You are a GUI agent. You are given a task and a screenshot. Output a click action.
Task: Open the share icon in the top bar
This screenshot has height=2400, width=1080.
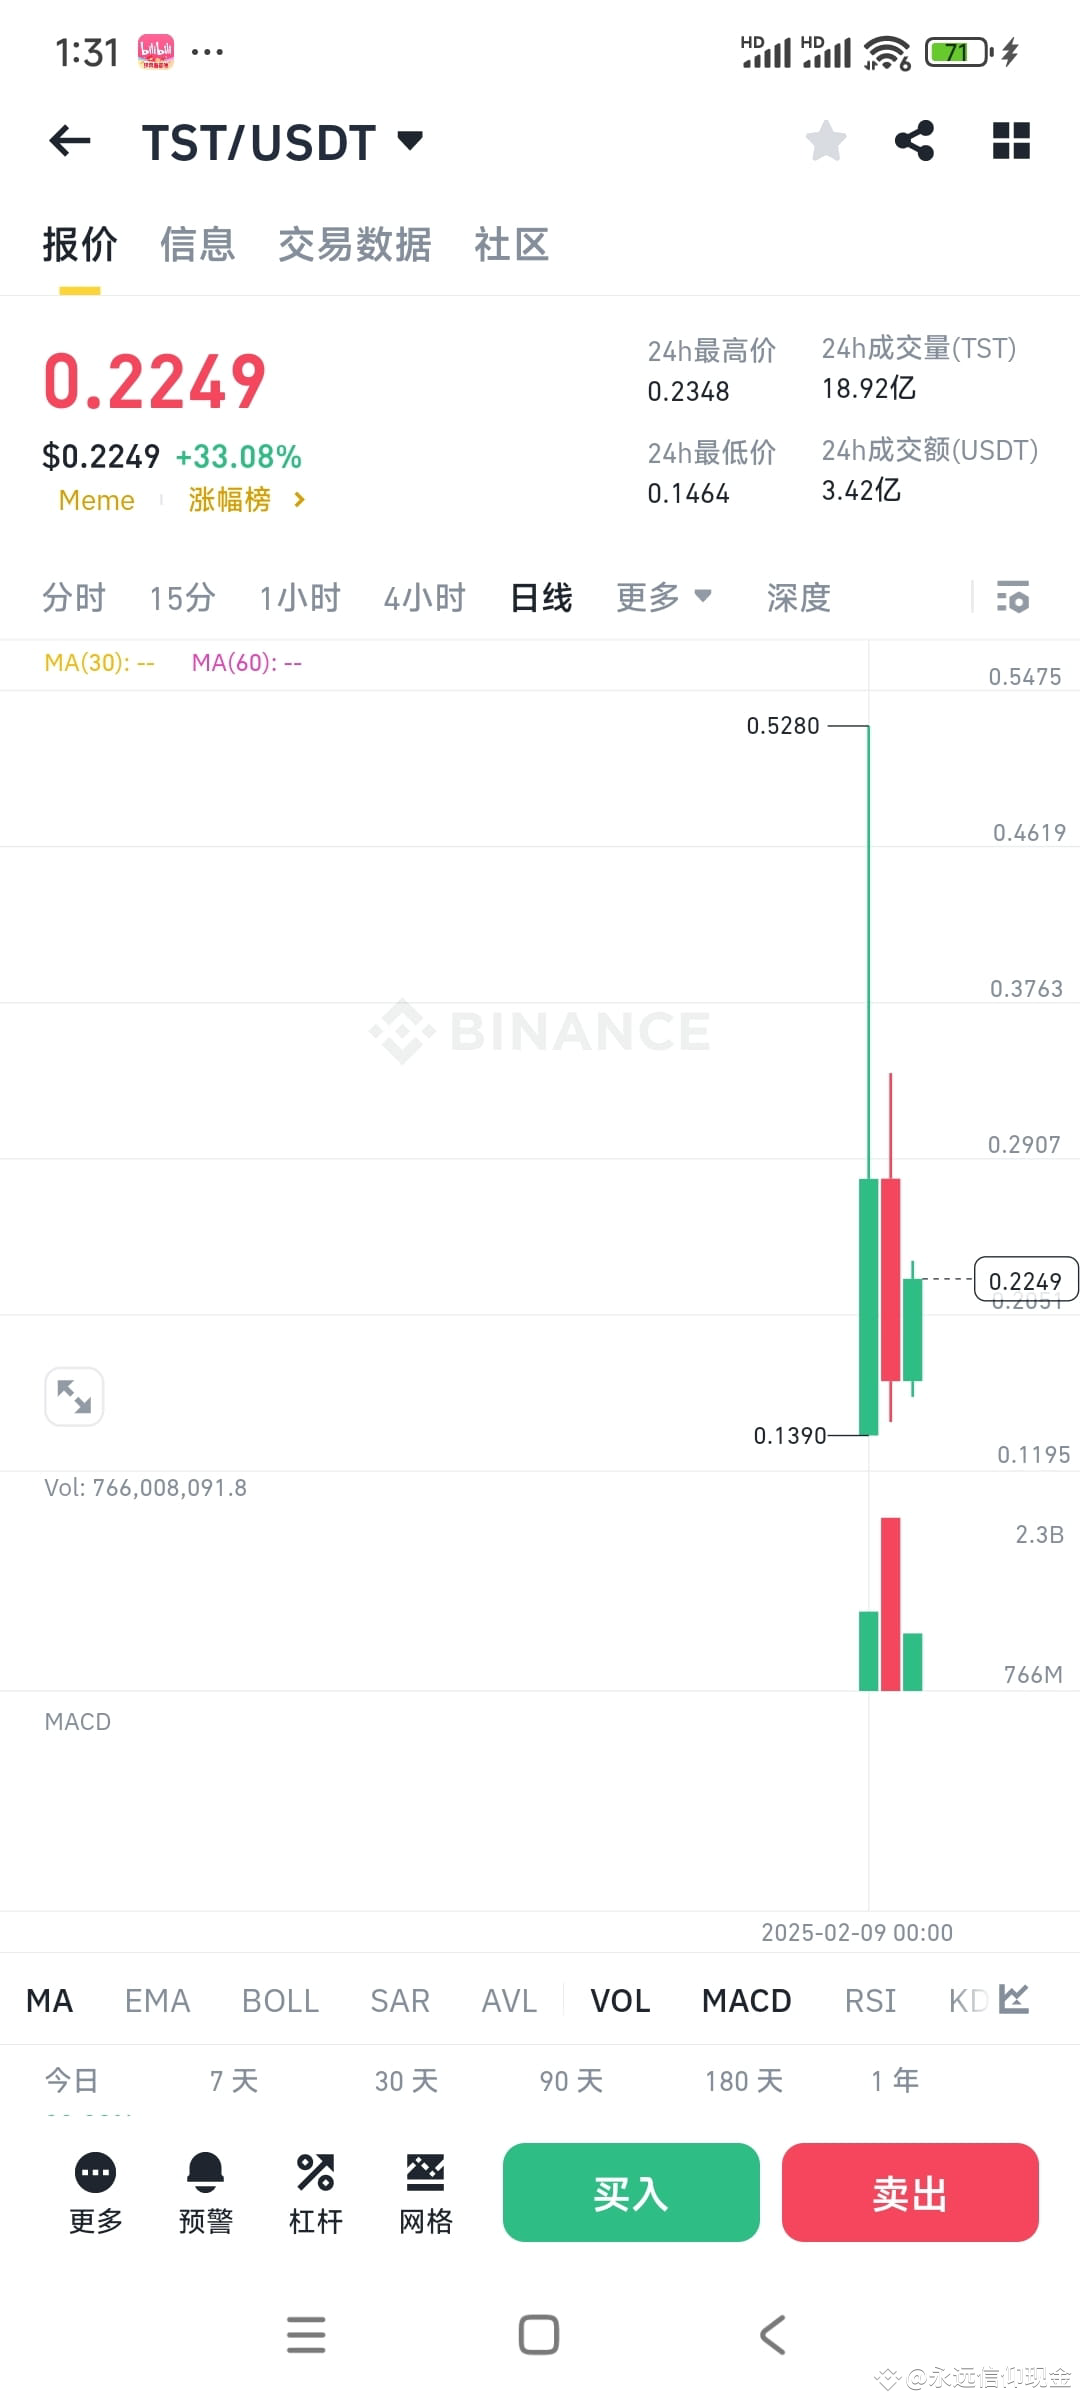coord(915,141)
